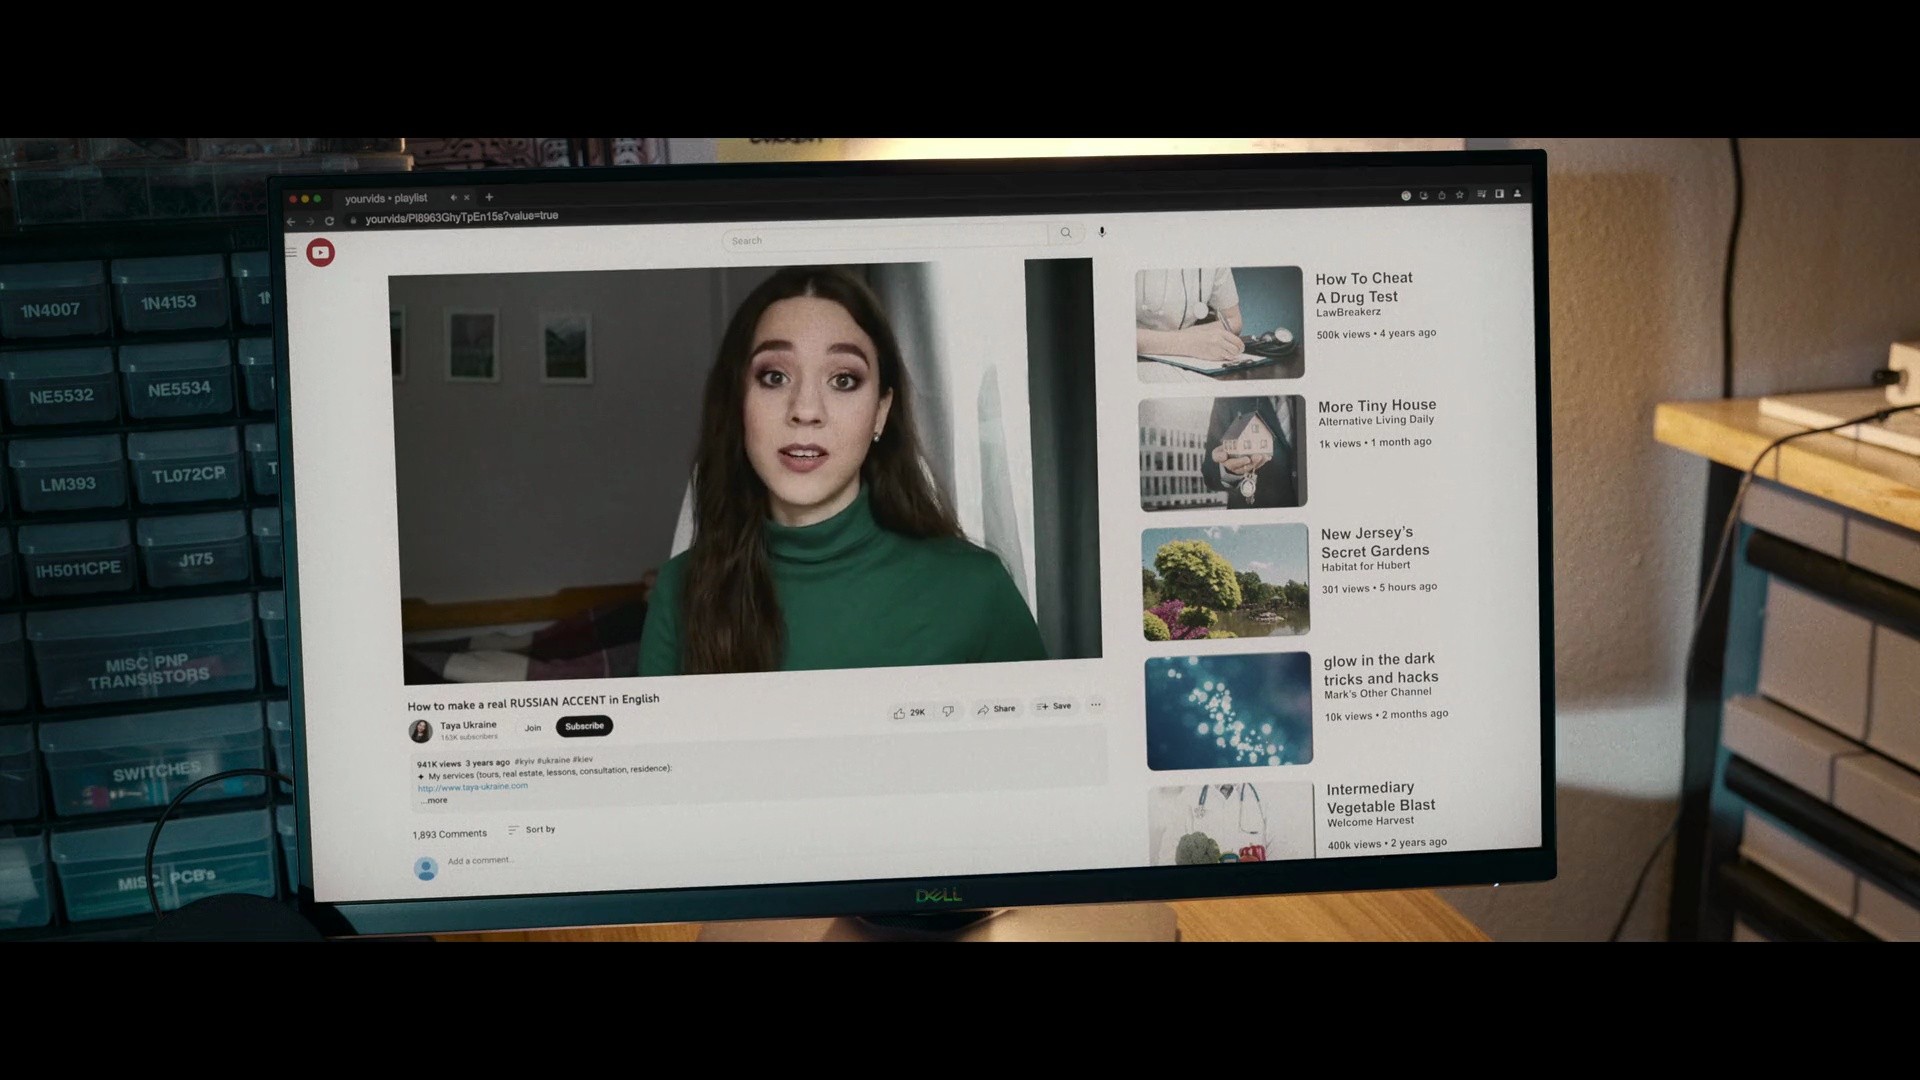
Task: Open How To Cheat A Drug Test thumbnail
Action: pyautogui.click(x=1219, y=323)
